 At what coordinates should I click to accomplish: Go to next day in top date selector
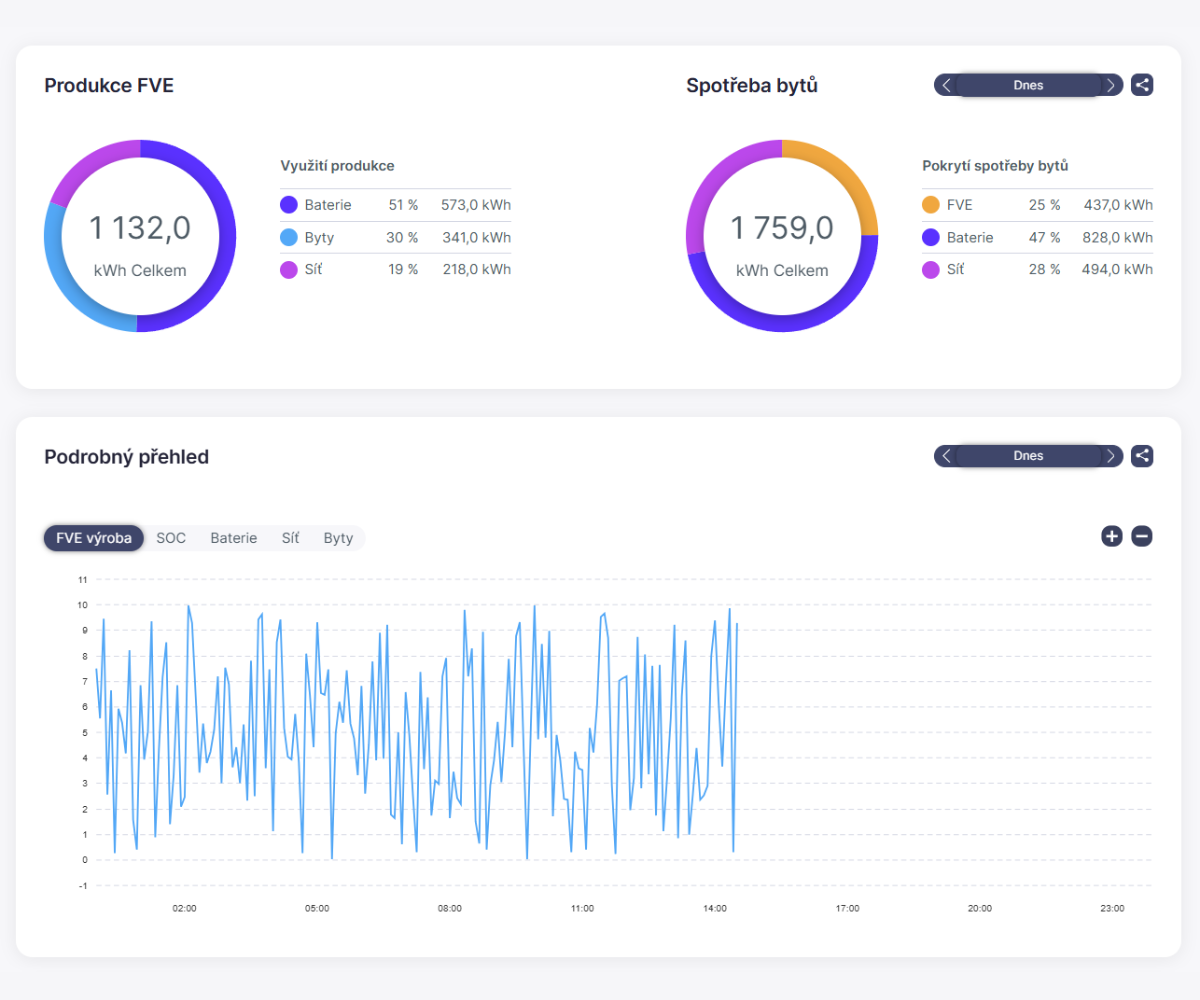[x=1111, y=85]
